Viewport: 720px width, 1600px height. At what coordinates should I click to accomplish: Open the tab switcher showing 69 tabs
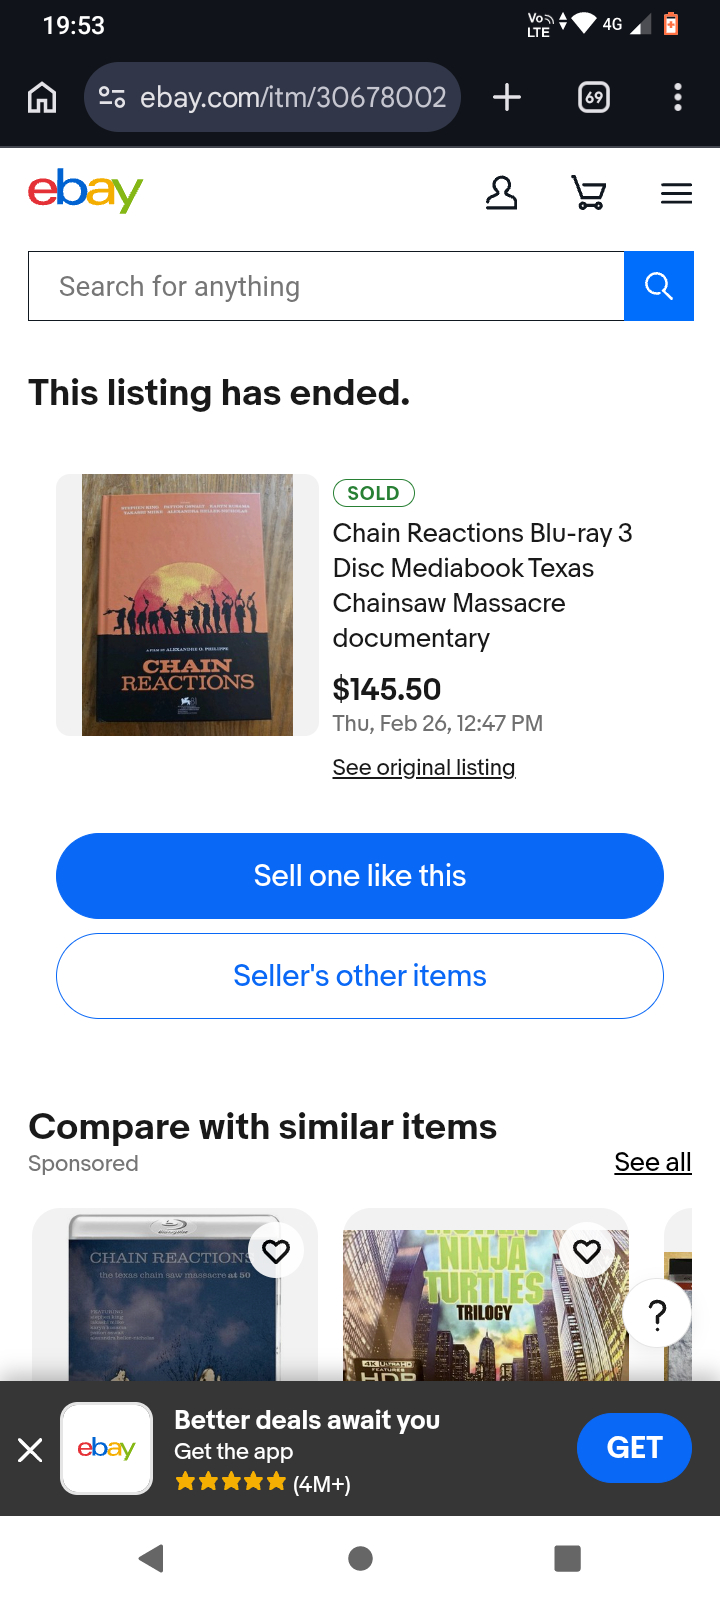pos(594,97)
